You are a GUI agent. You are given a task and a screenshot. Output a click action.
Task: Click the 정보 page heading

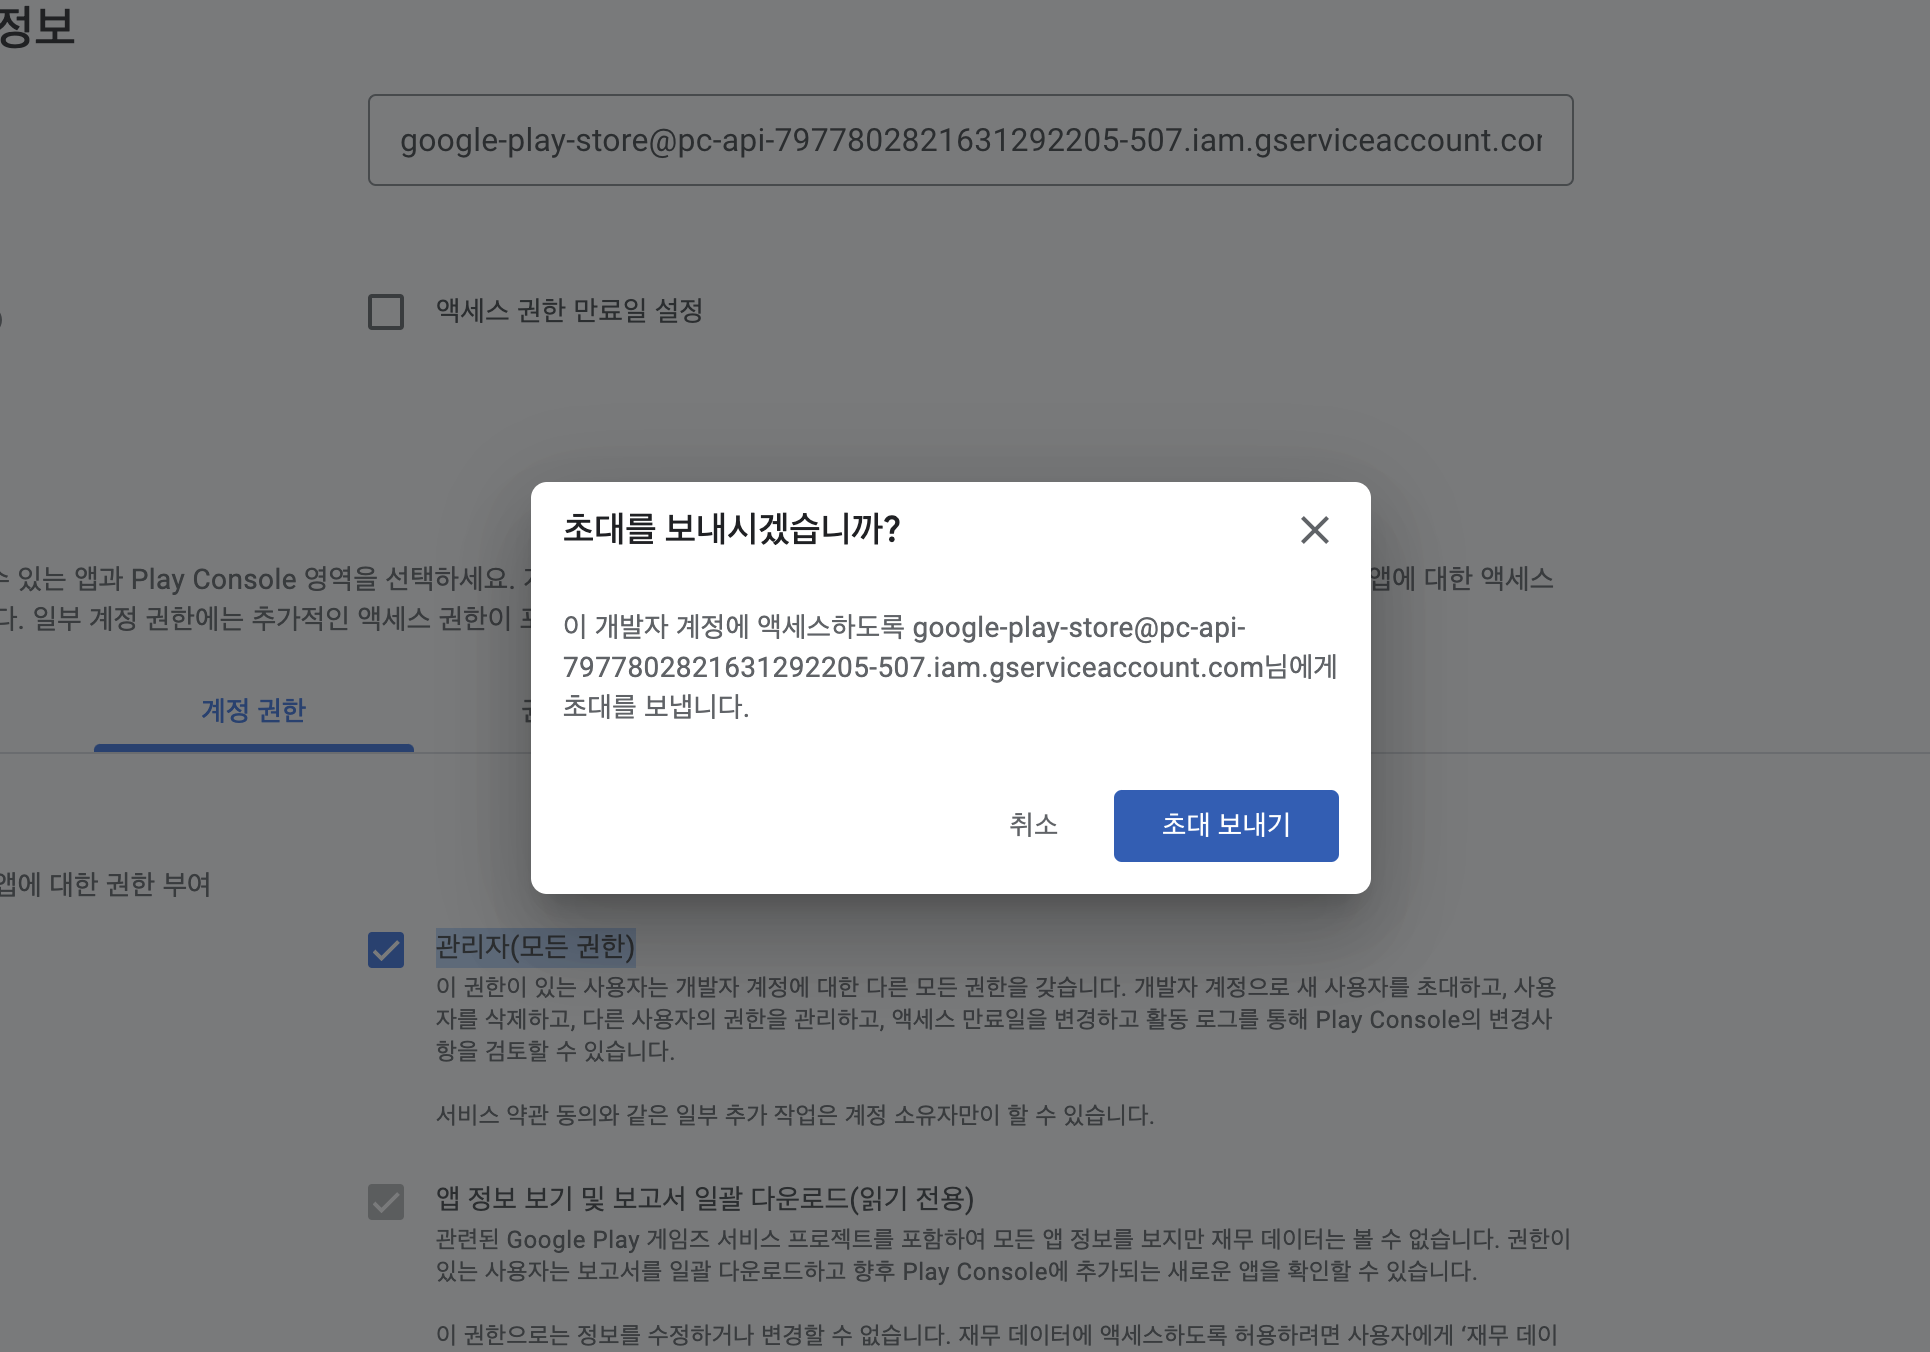pyautogui.click(x=37, y=26)
